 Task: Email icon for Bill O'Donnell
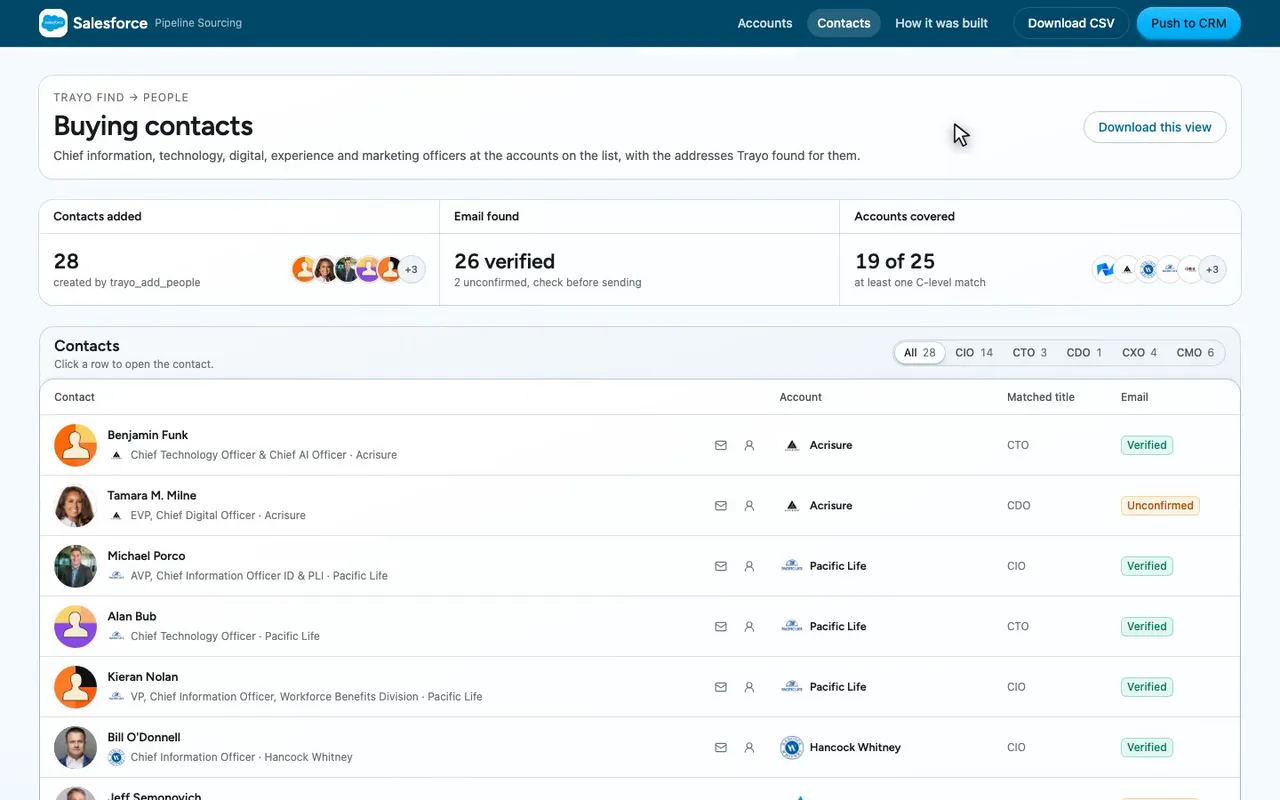[721, 748]
